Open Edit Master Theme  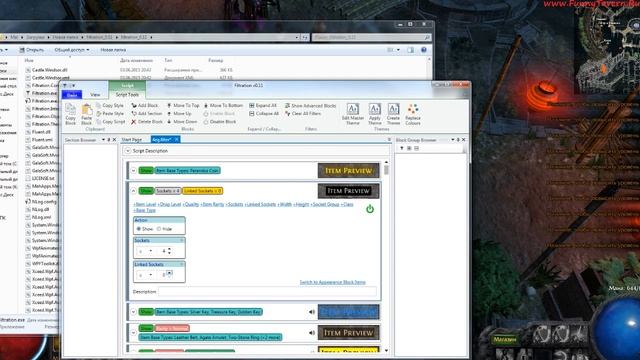coord(353,114)
